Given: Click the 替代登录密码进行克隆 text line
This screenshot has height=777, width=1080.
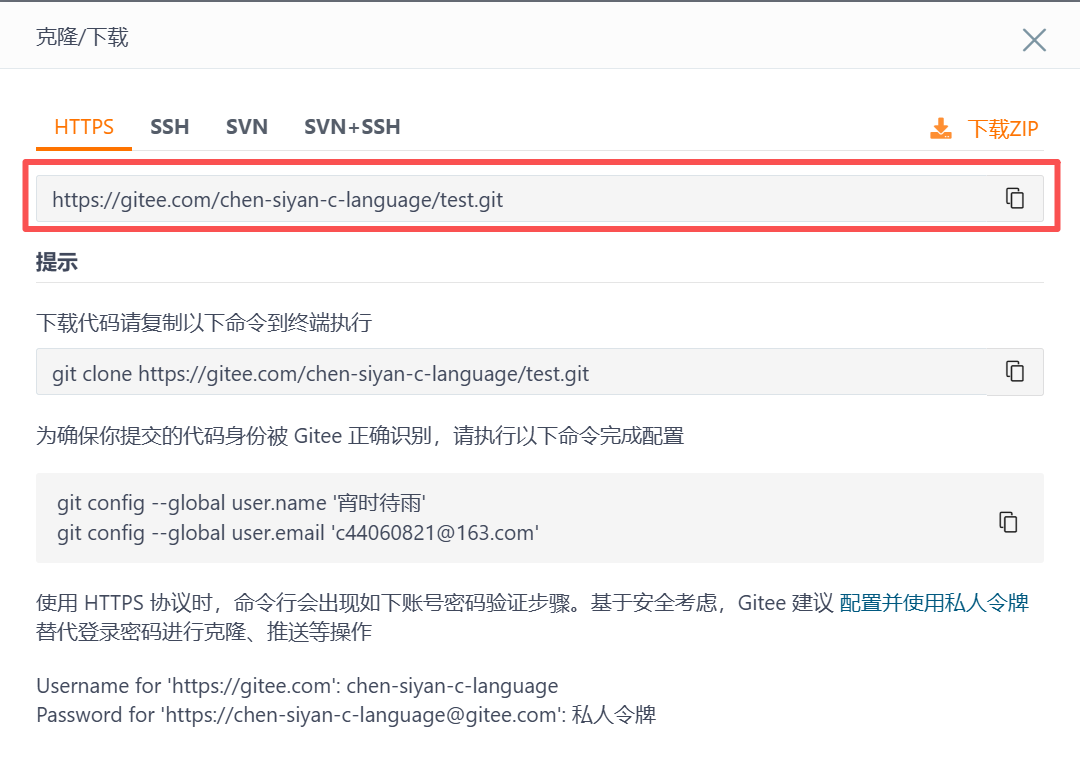Looking at the screenshot, I should [x=204, y=632].
